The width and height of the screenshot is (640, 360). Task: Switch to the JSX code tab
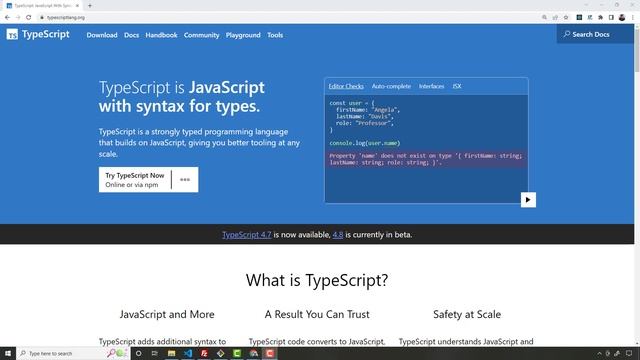click(457, 86)
